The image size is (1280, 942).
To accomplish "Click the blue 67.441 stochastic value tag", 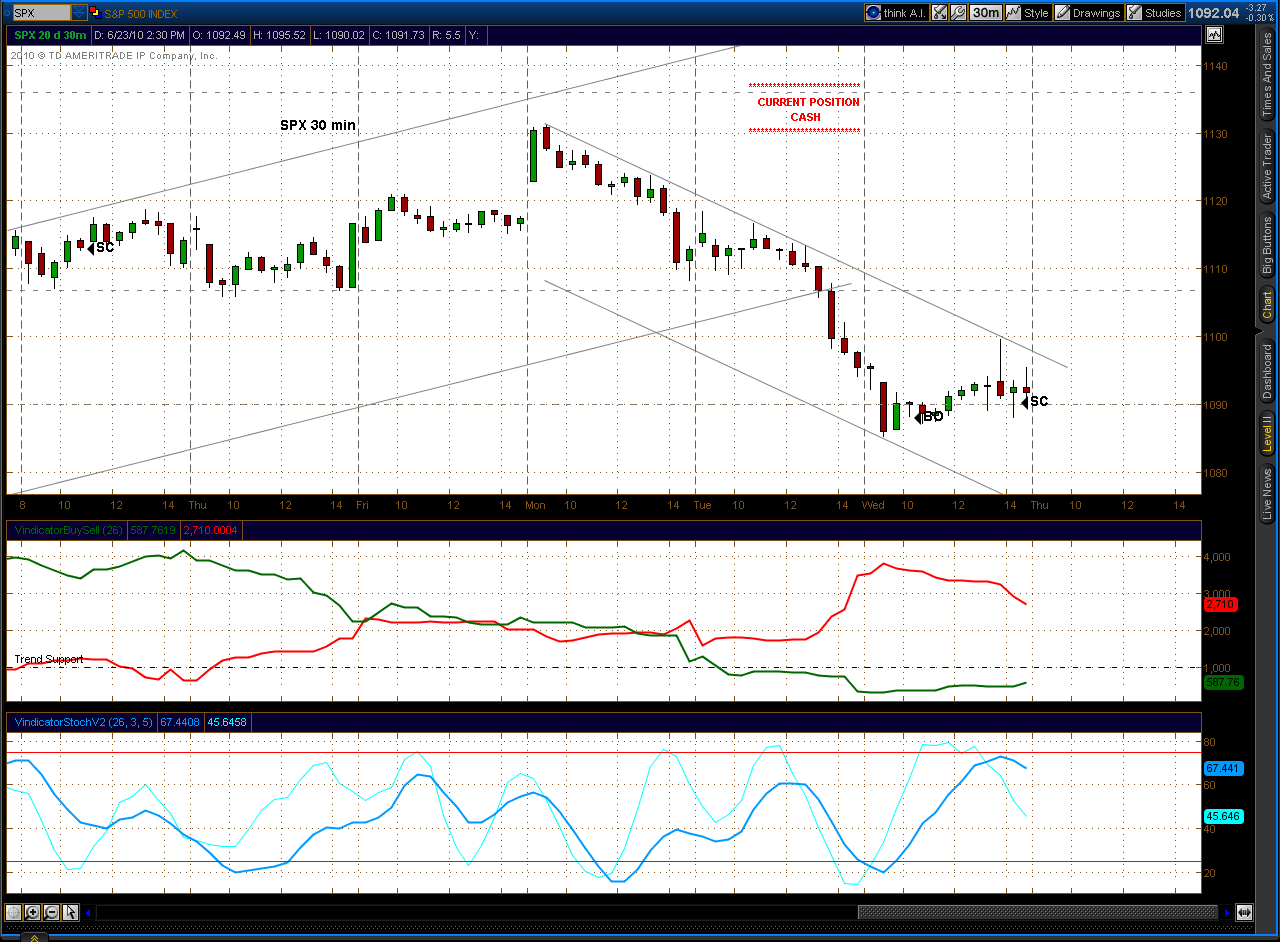I will [x=1222, y=768].
